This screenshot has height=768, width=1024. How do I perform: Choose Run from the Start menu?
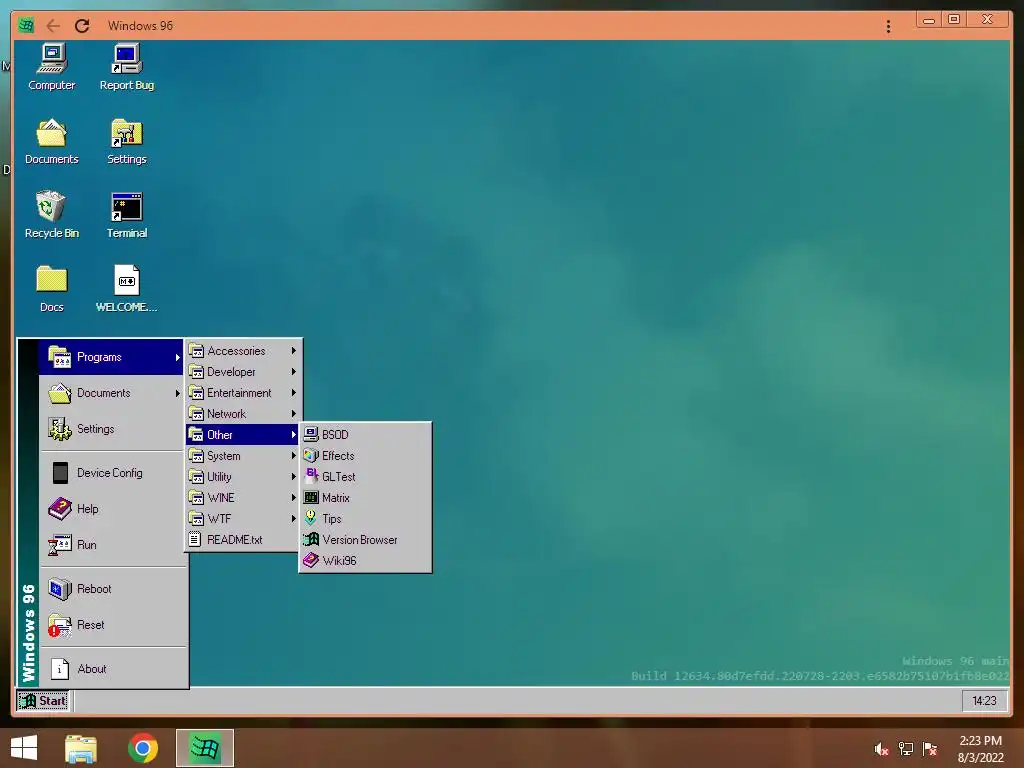click(112, 545)
